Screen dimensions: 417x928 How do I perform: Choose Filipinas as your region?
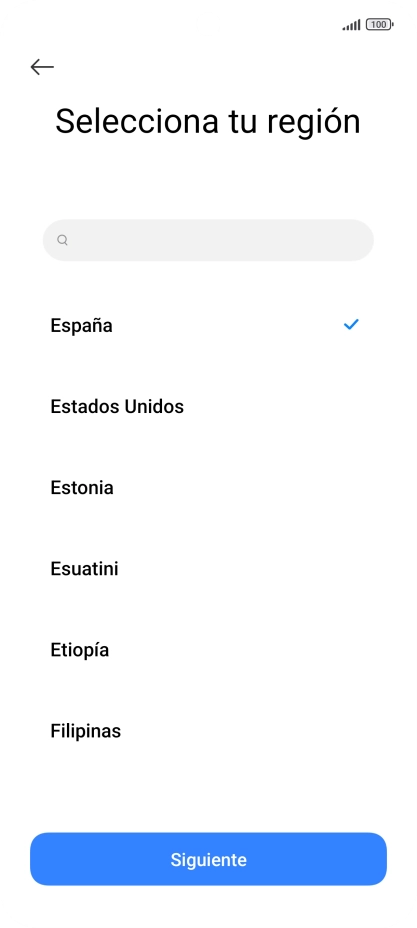click(x=208, y=730)
